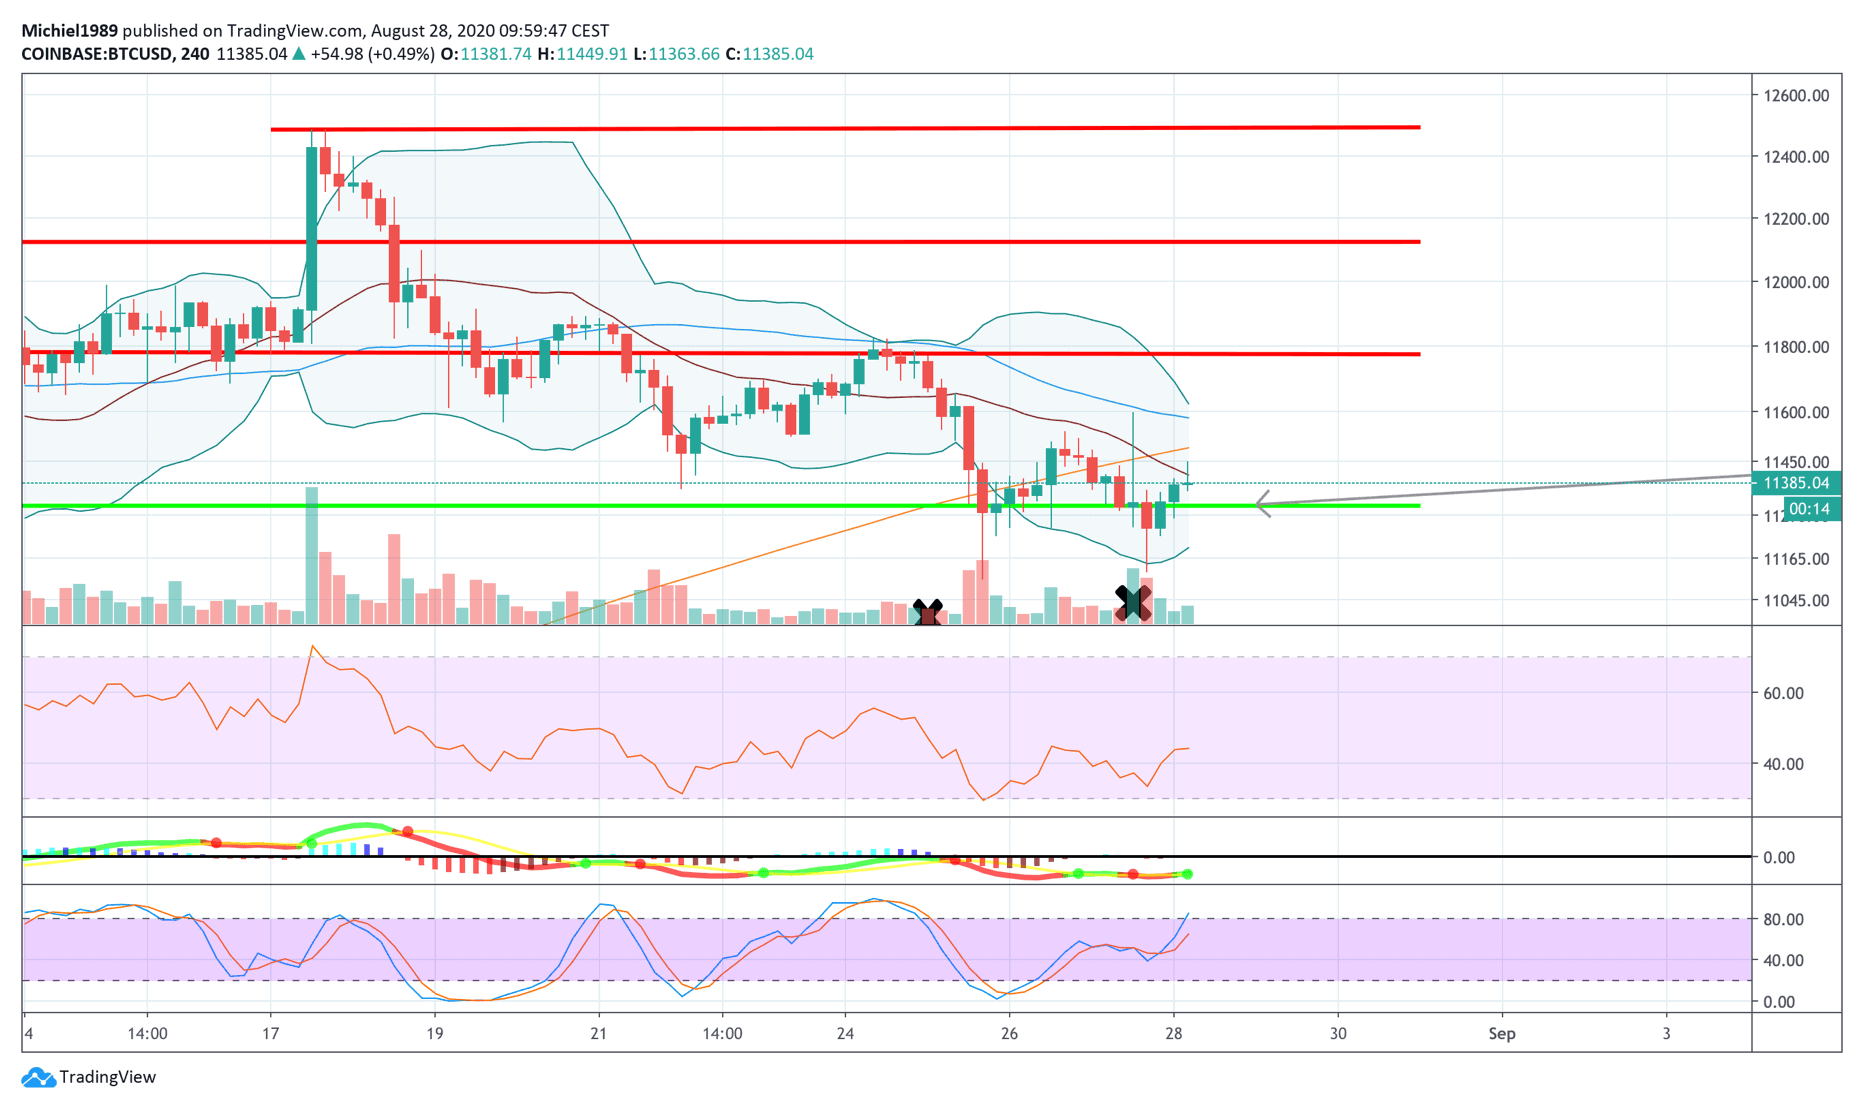This screenshot has height=1104, width=1868.
Task: Click the 11800.00 price axis label
Action: point(1797,347)
